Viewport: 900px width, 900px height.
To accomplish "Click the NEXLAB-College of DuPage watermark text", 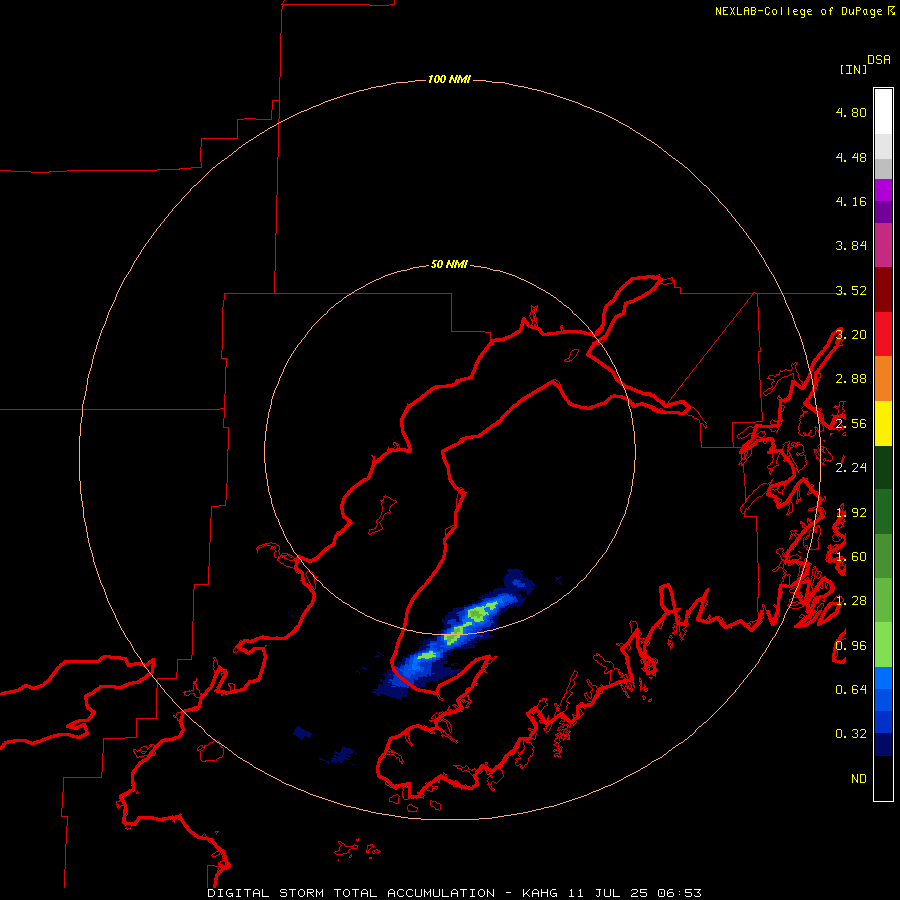I will coord(798,11).
